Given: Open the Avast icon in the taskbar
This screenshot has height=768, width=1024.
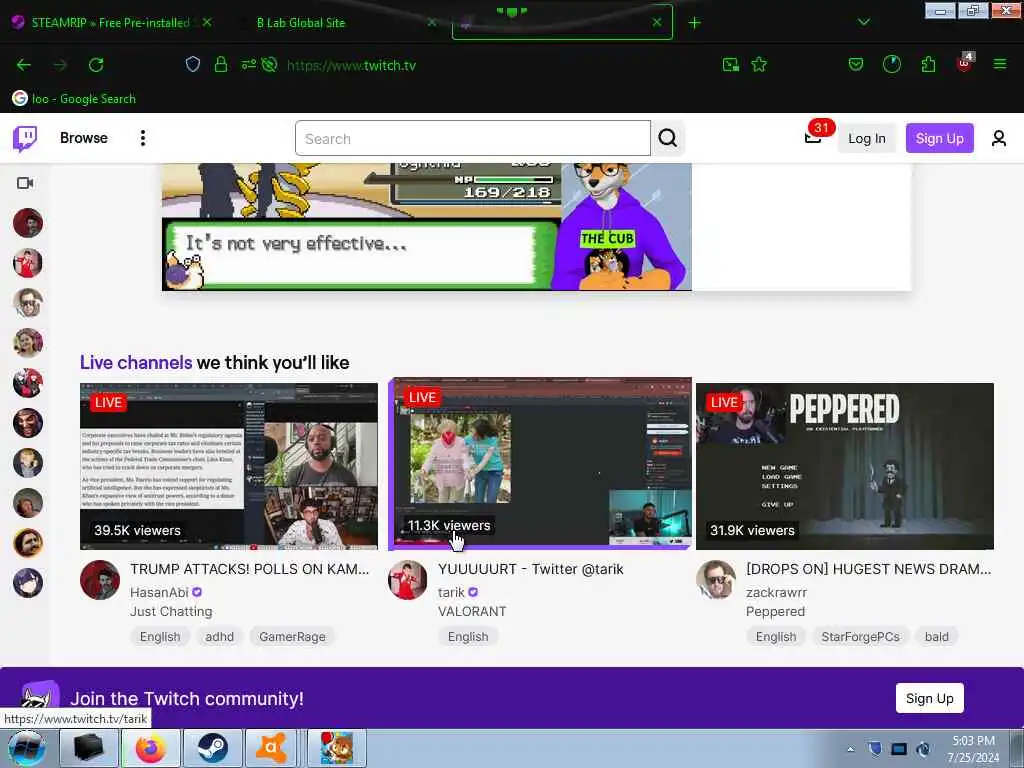Looking at the screenshot, I should coord(271,748).
